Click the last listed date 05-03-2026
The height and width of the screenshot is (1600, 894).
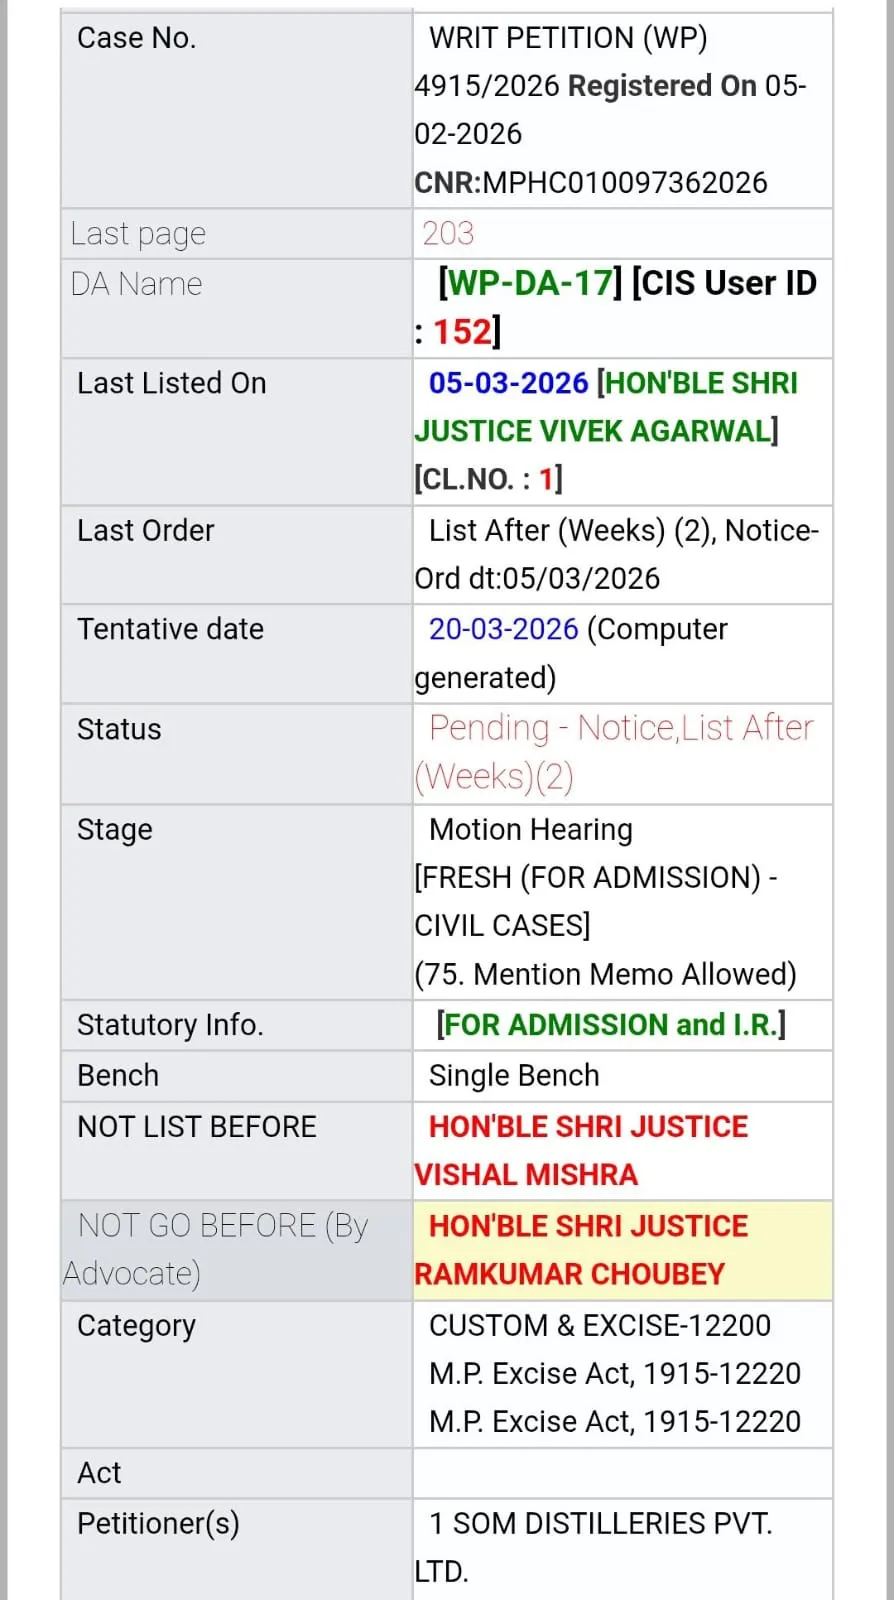pyautogui.click(x=508, y=383)
